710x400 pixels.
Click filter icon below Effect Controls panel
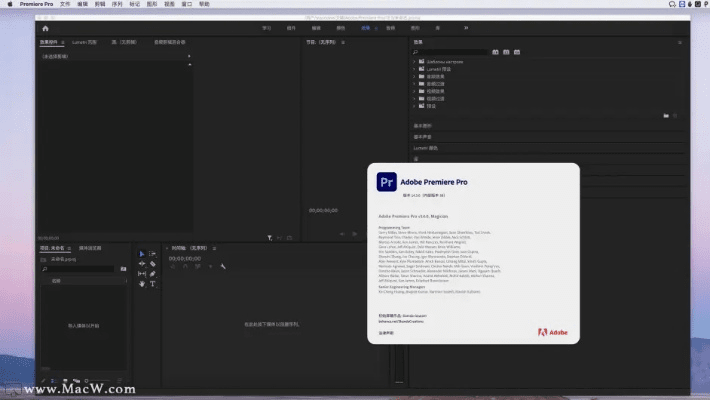[x=269, y=238]
